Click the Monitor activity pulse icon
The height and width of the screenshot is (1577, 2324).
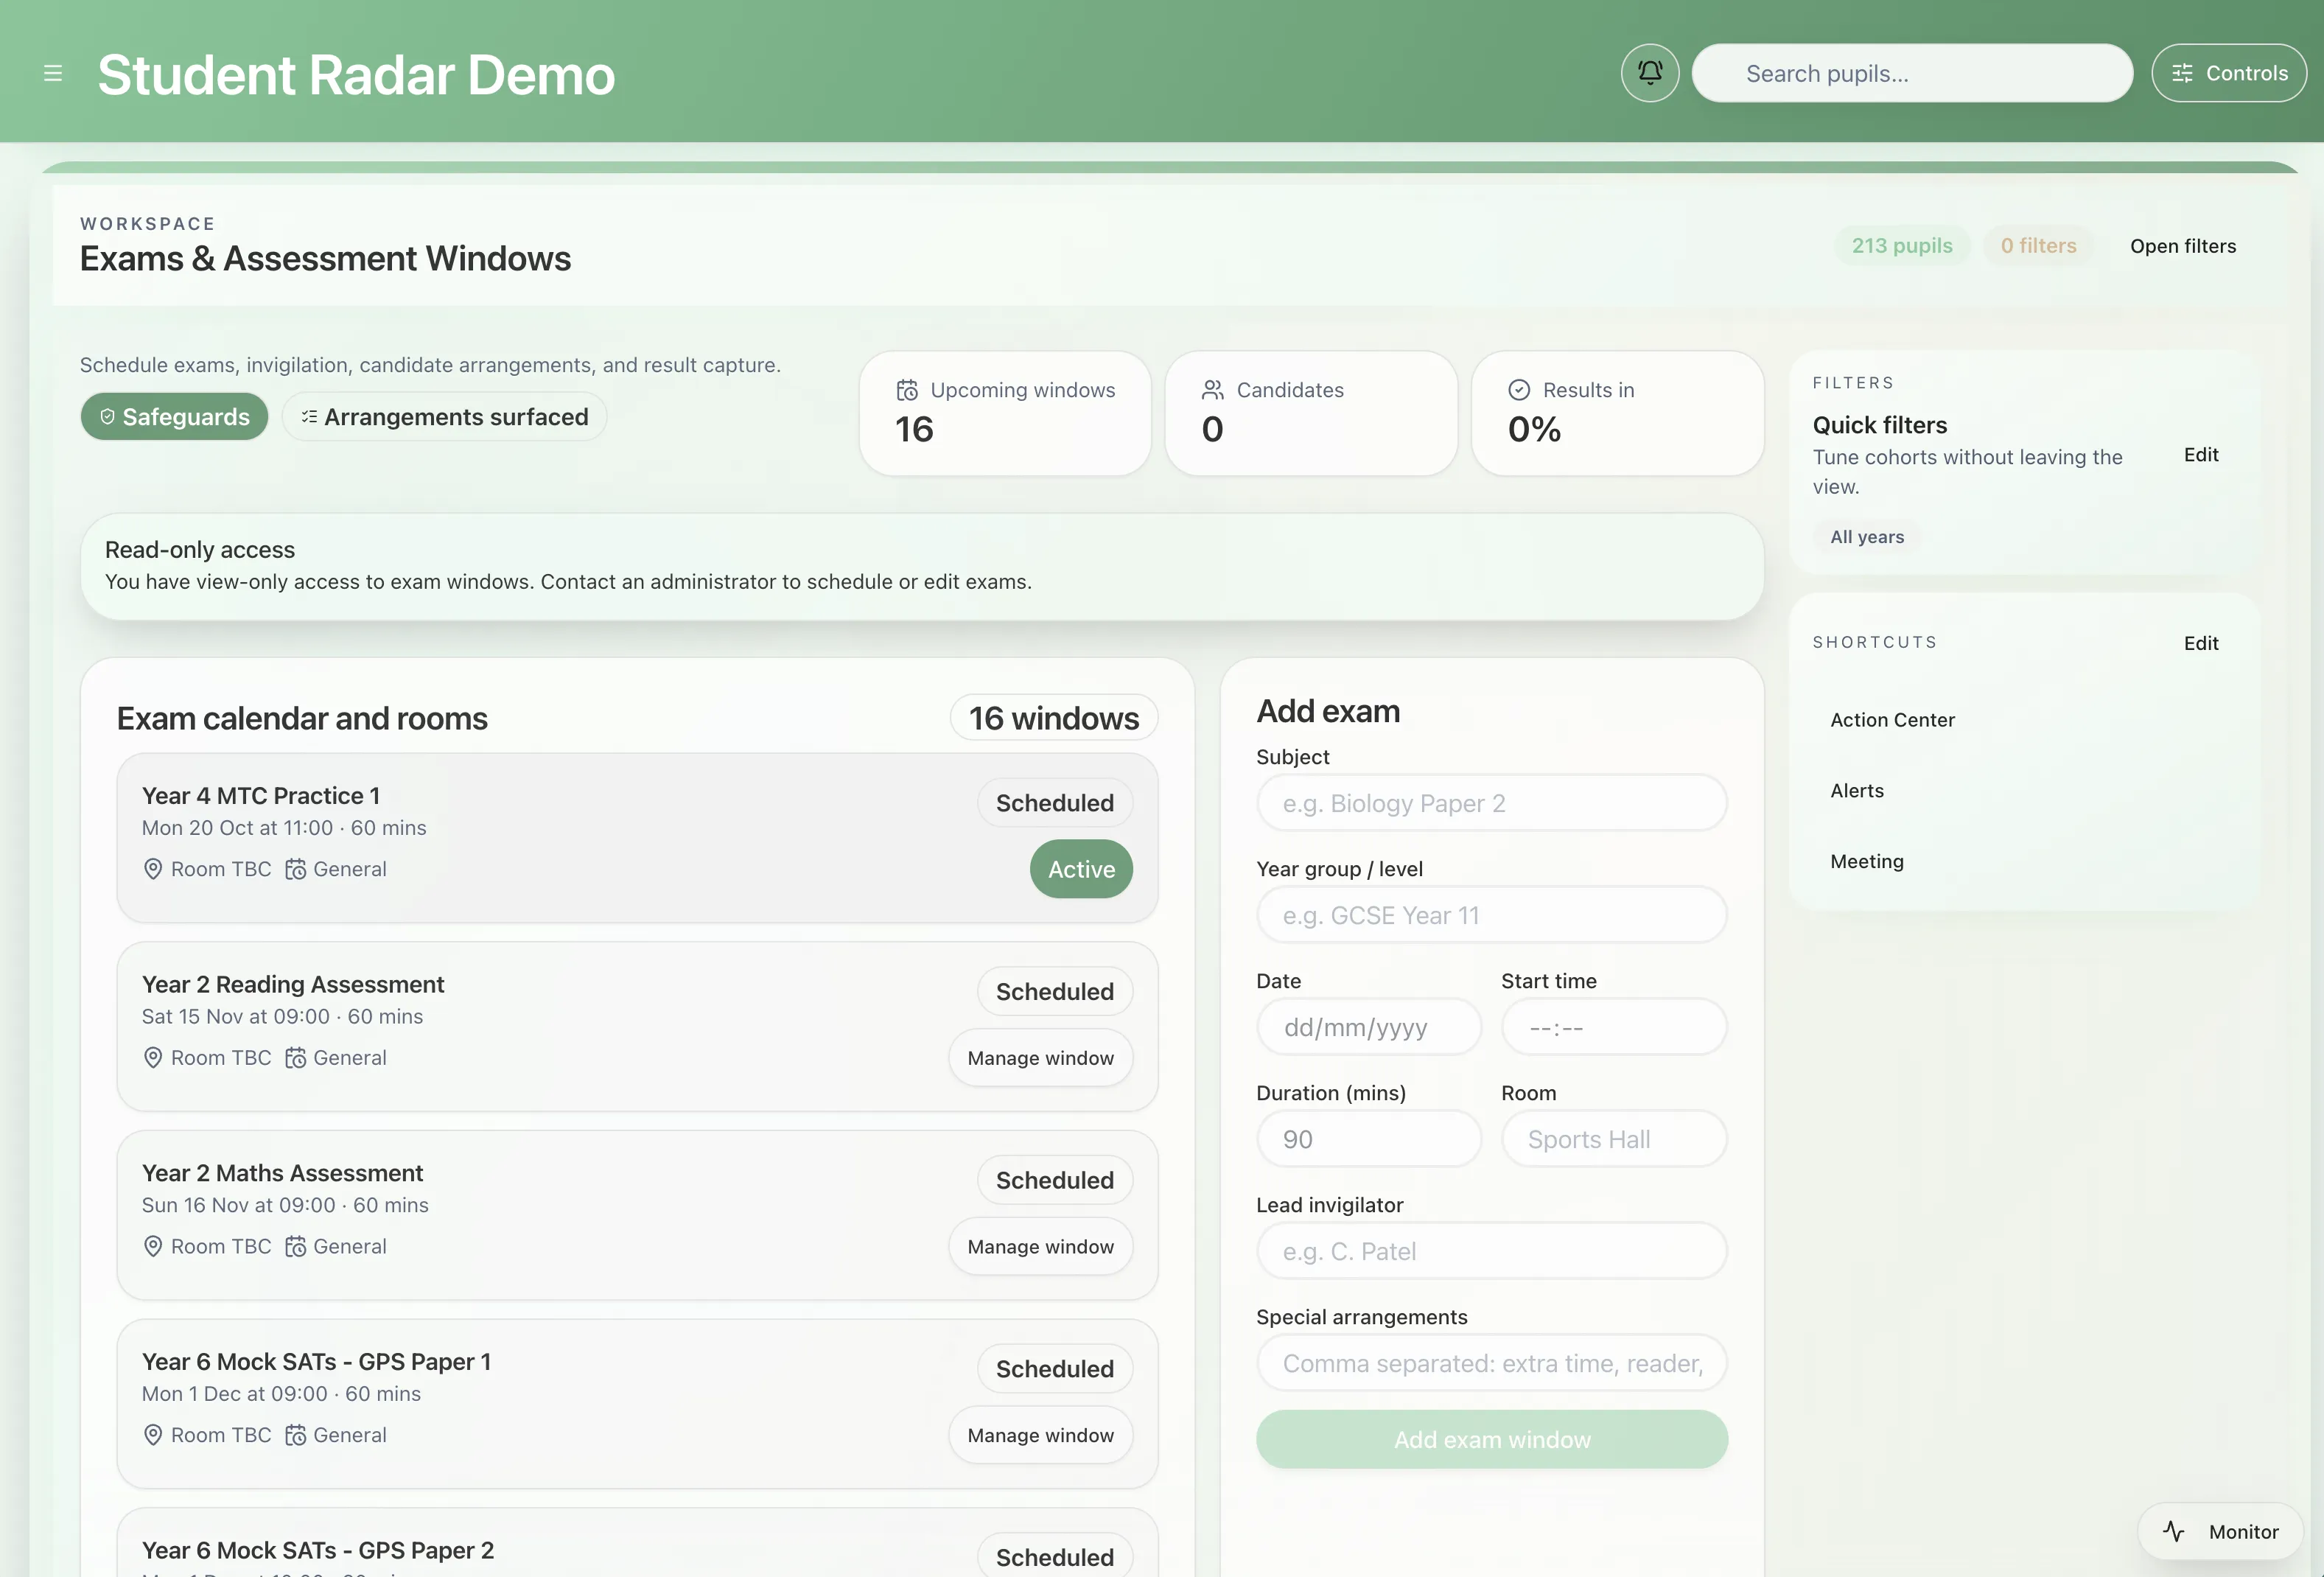[2173, 1531]
